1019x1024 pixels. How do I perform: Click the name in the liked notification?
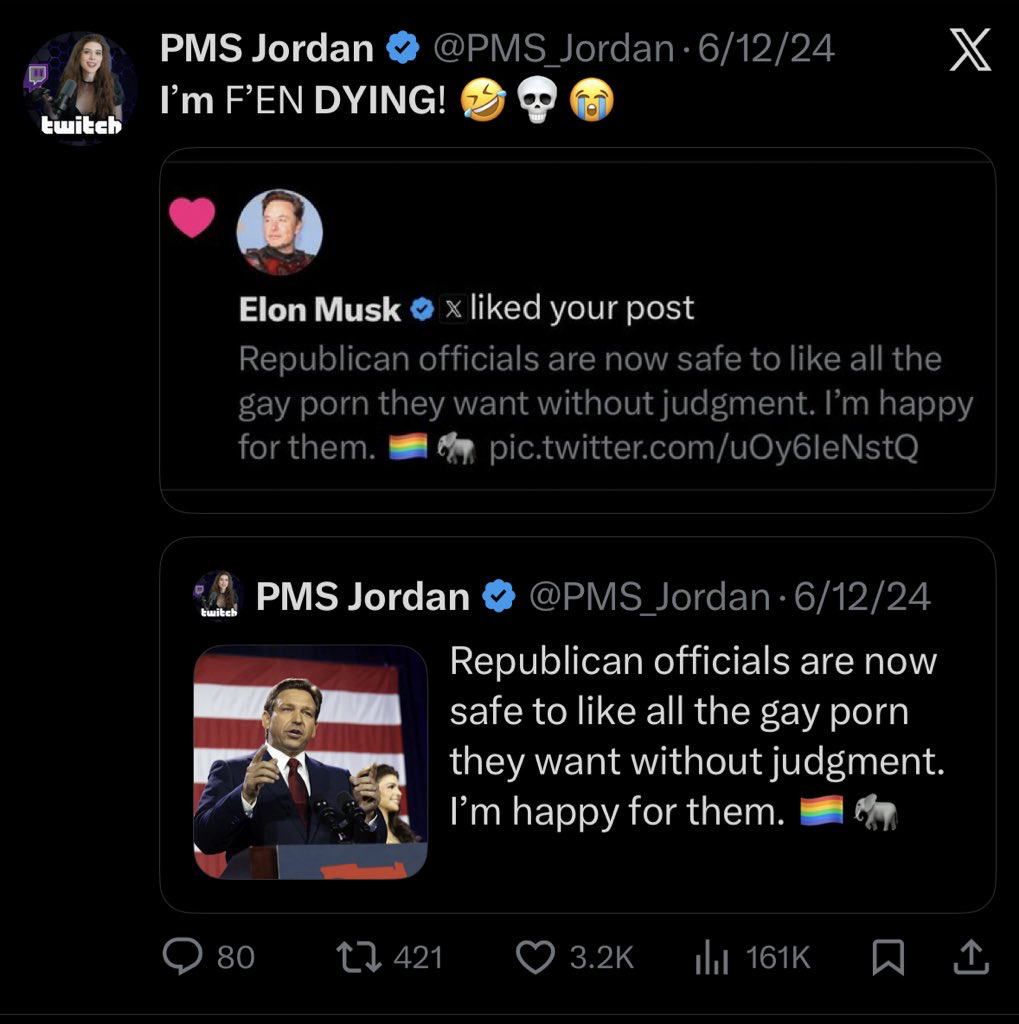[320, 309]
